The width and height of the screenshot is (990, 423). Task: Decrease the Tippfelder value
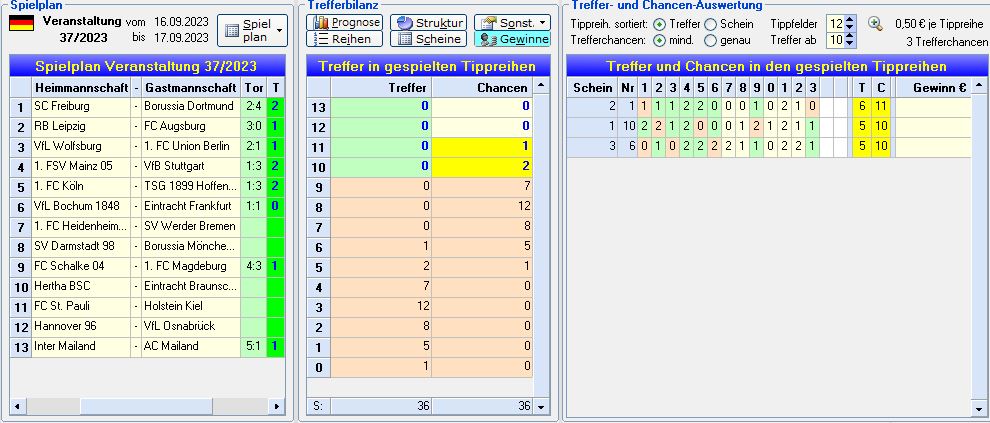pyautogui.click(x=850, y=28)
